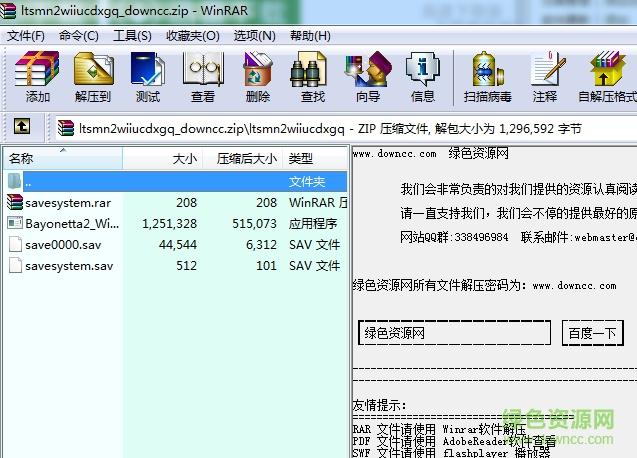Open the 查看 (View) toolbar icon
Screen dimensions: 637x458
[x=202, y=77]
